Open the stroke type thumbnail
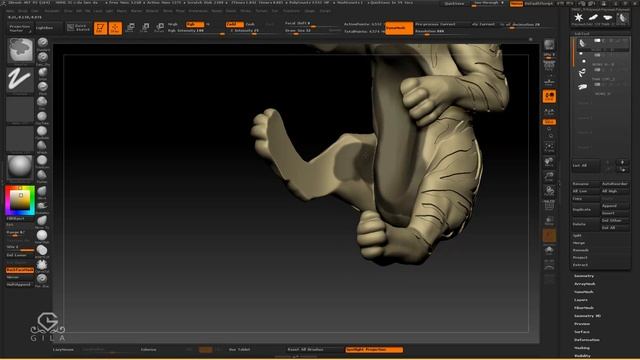The image size is (640, 360). [20, 80]
